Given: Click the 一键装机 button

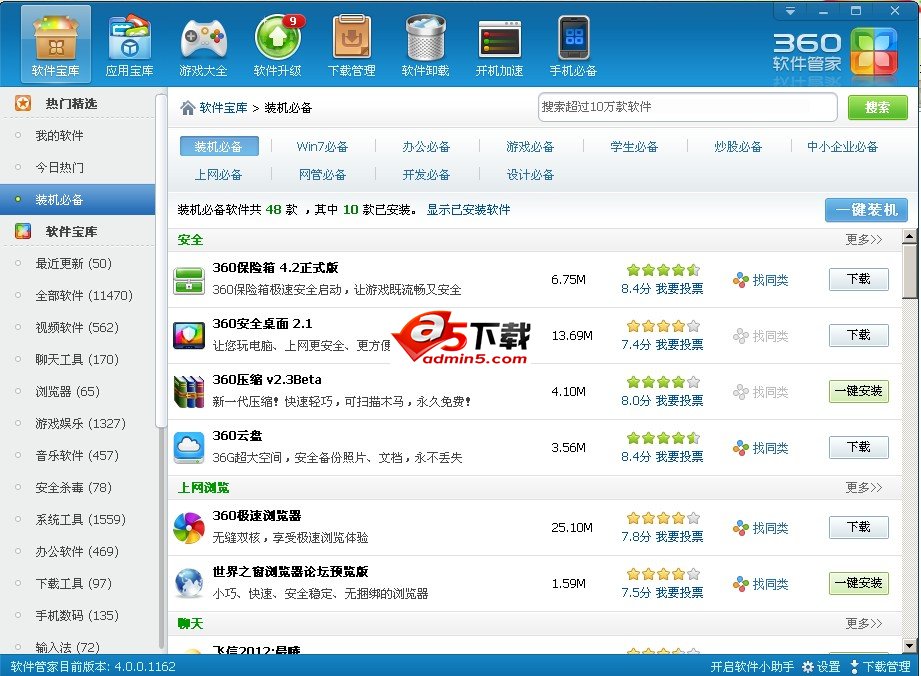Looking at the screenshot, I should (x=866, y=210).
